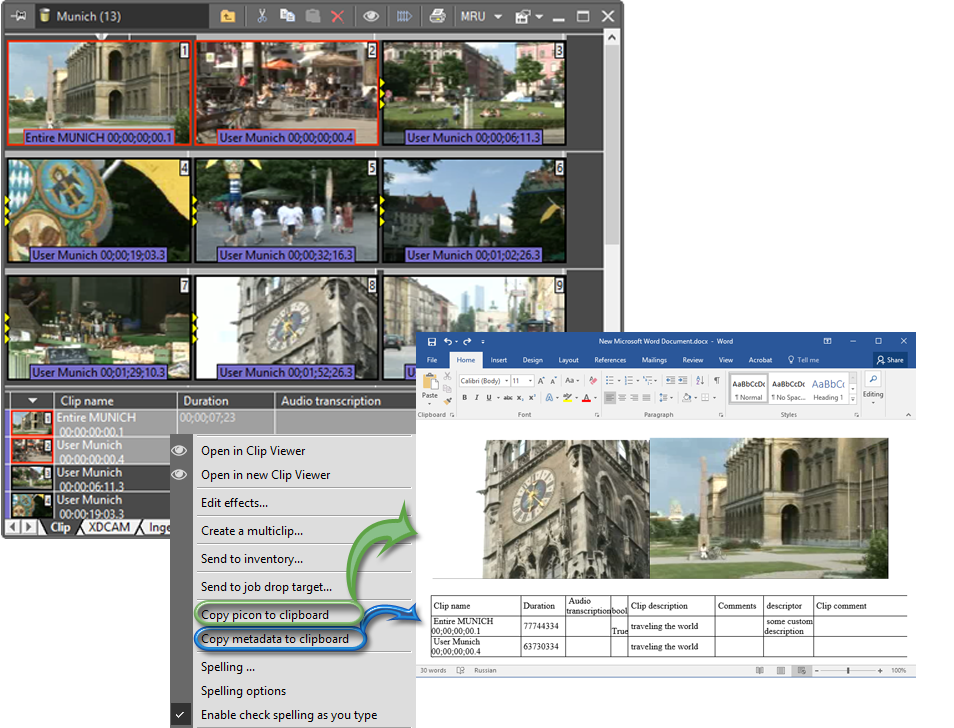This screenshot has height=728, width=954.
Task: Toggle Print Layout view in Word status bar
Action: [779, 670]
